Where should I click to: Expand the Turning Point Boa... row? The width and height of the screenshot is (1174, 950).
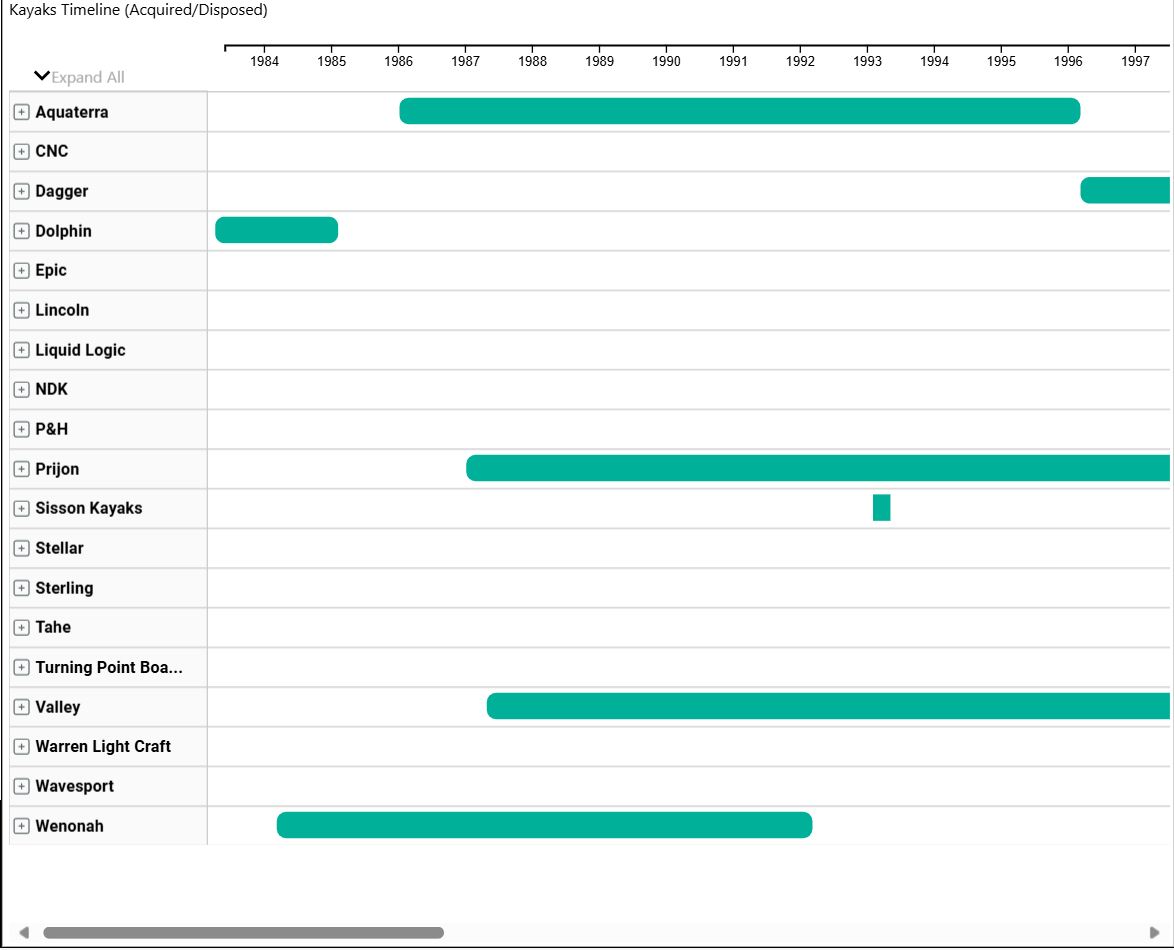pyautogui.click(x=22, y=667)
